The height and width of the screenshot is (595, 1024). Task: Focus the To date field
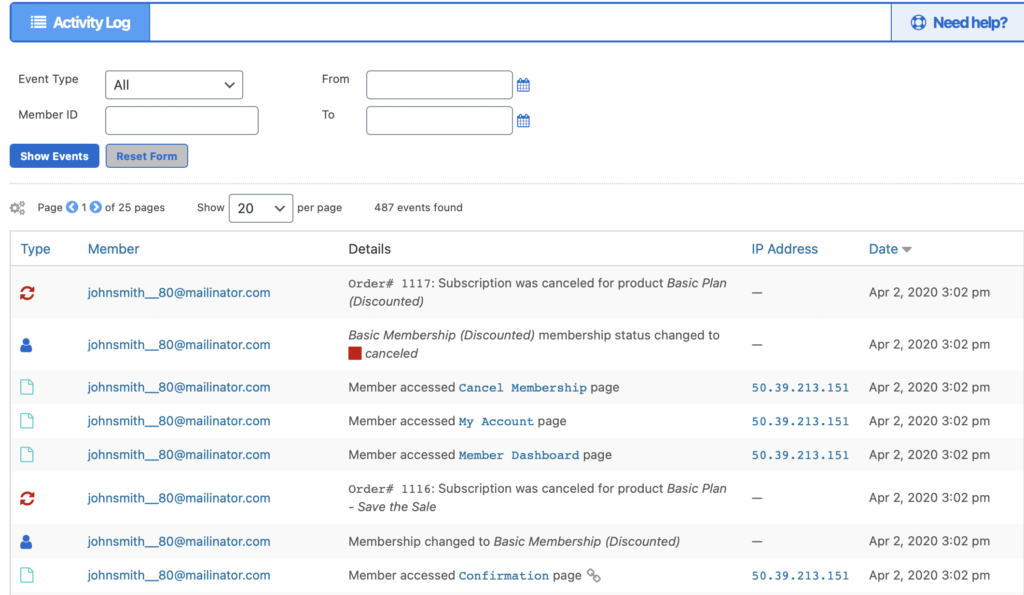439,121
